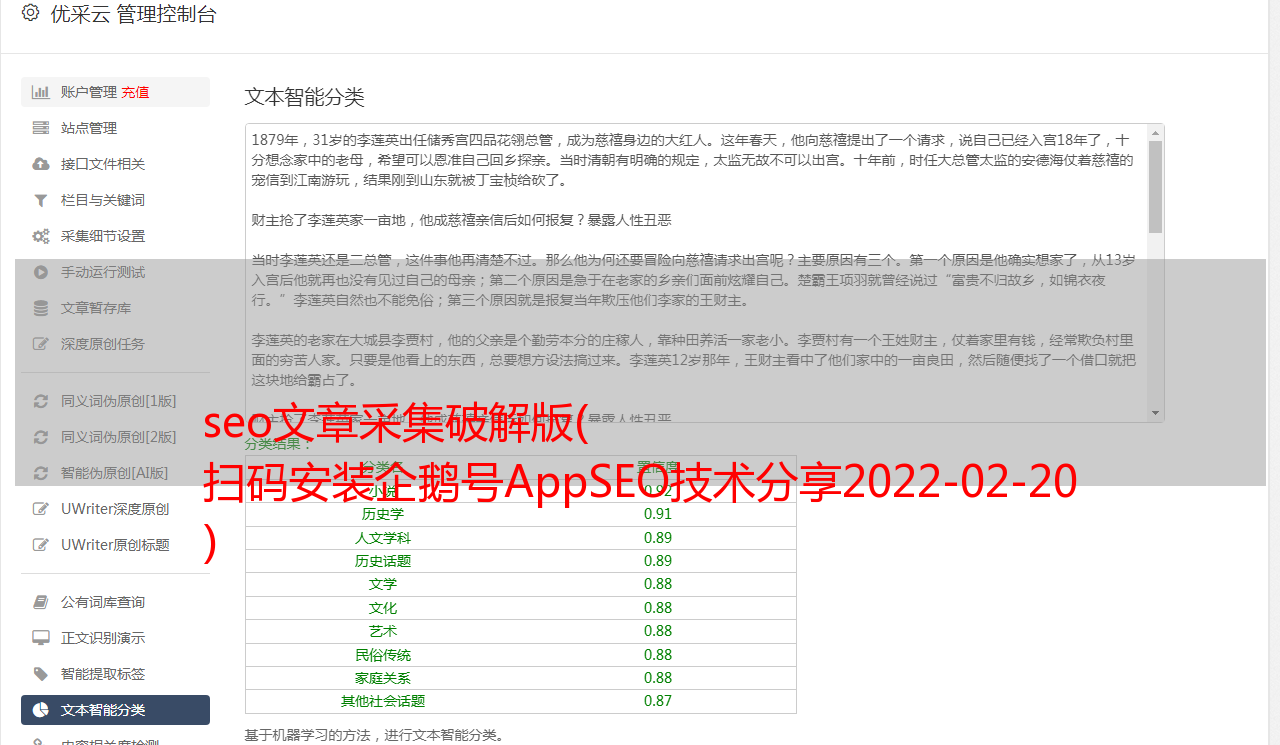Screen dimensions: 1280x745
Task: Click the cloud download icon for 接口文件相关
Action: [x=41, y=164]
